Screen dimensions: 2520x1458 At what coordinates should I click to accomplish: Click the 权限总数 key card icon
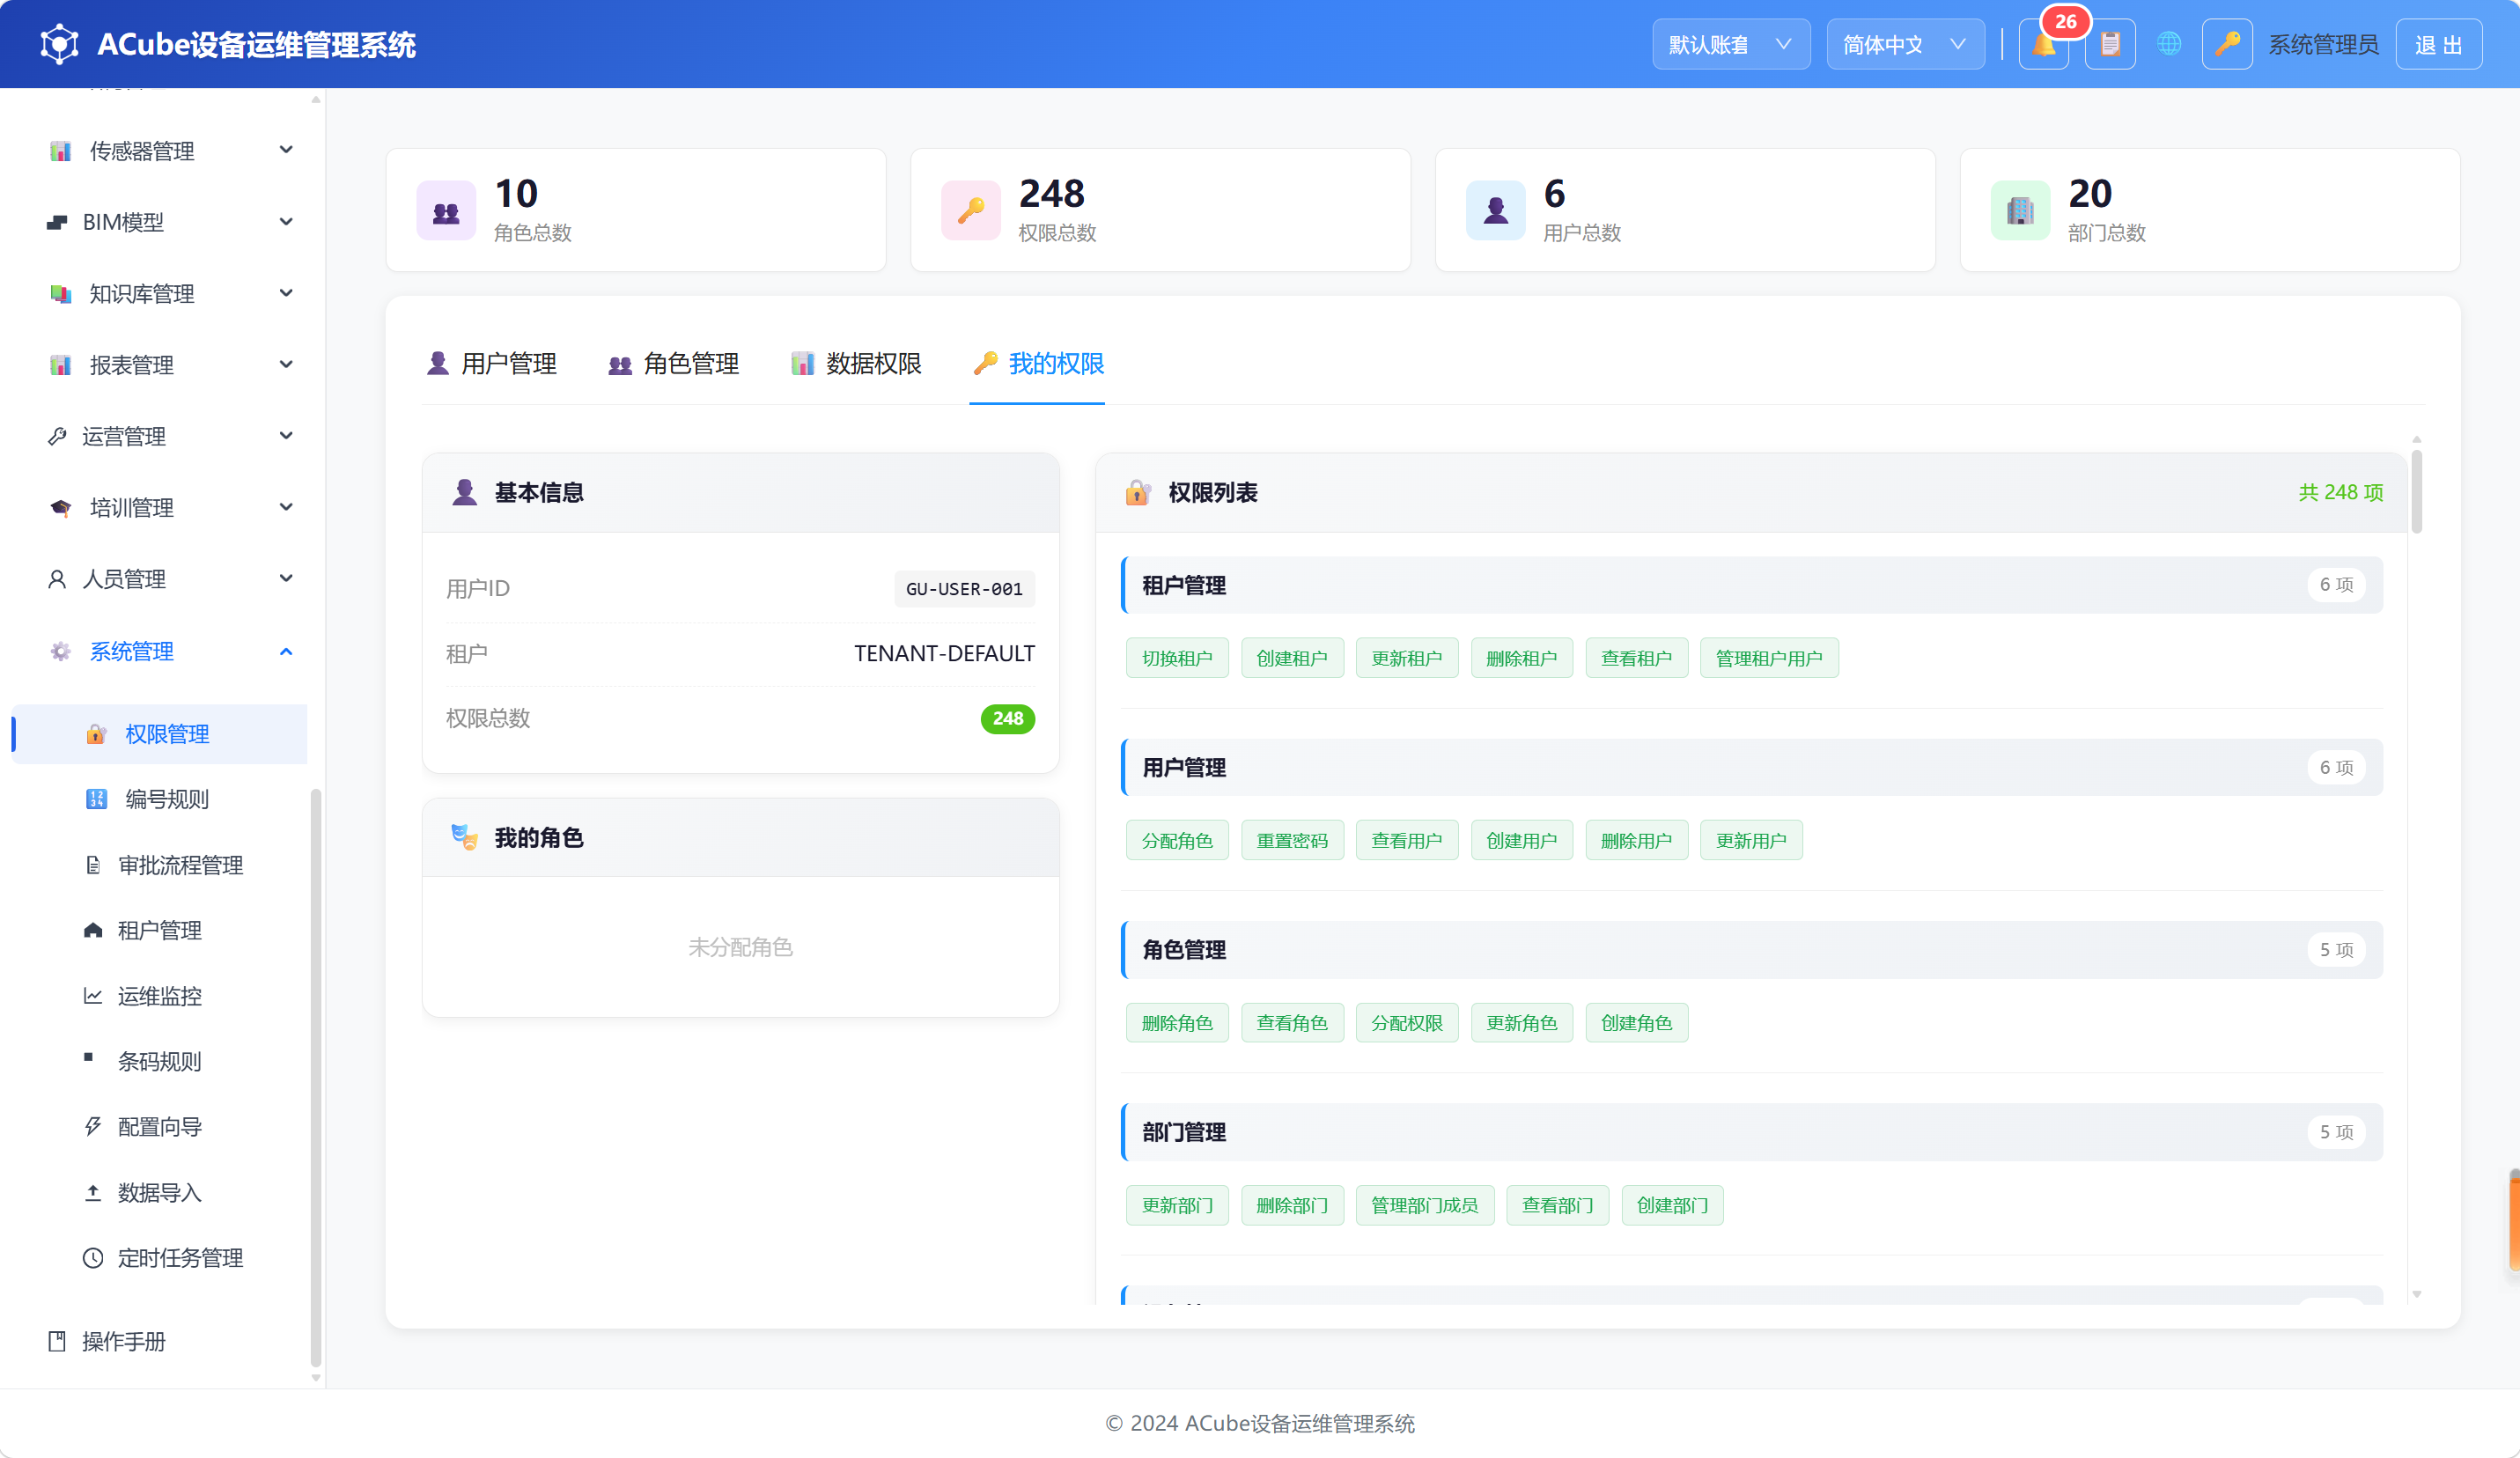click(x=970, y=210)
